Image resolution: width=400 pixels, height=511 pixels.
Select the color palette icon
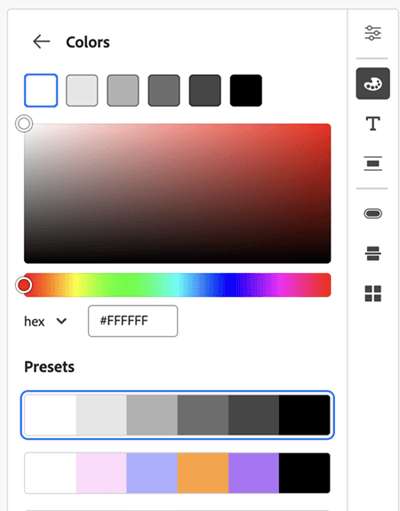pos(373,84)
